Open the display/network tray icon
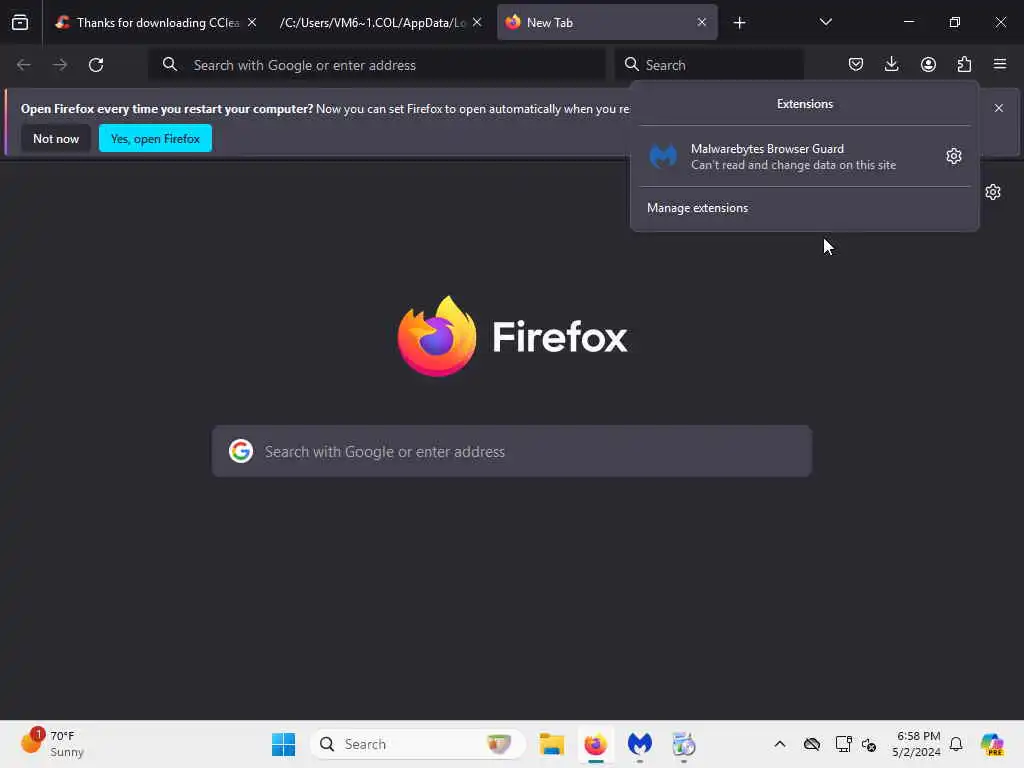Image resolution: width=1024 pixels, height=768 pixels. pos(843,744)
